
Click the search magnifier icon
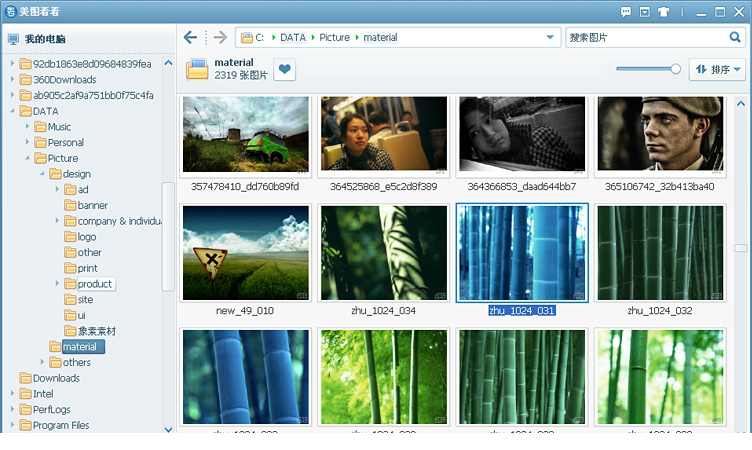pyautogui.click(x=735, y=37)
